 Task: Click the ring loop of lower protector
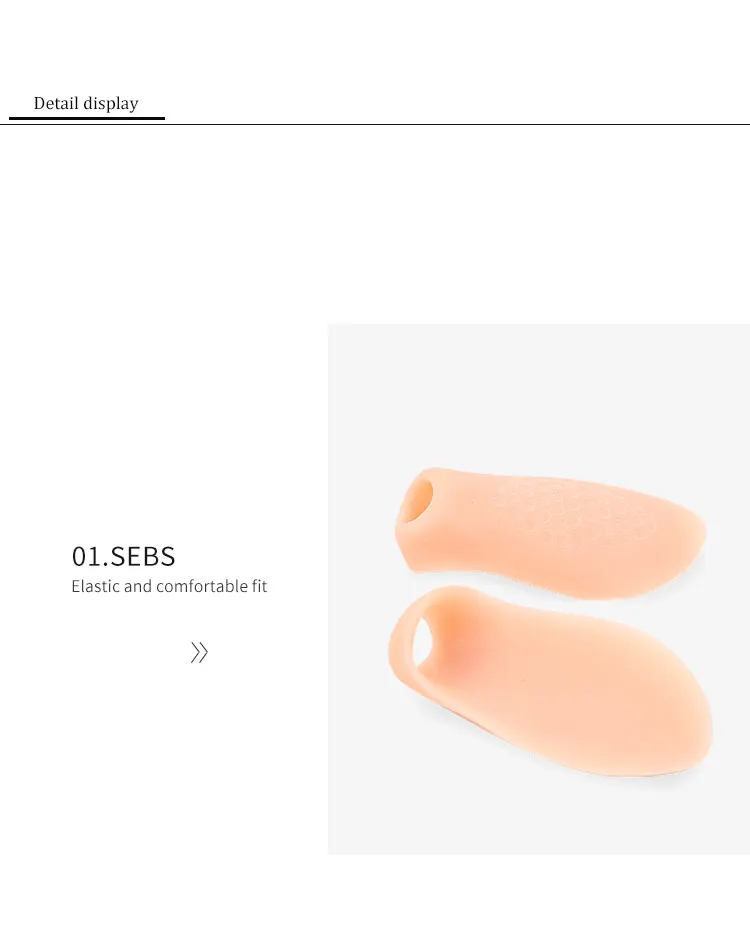tap(410, 640)
